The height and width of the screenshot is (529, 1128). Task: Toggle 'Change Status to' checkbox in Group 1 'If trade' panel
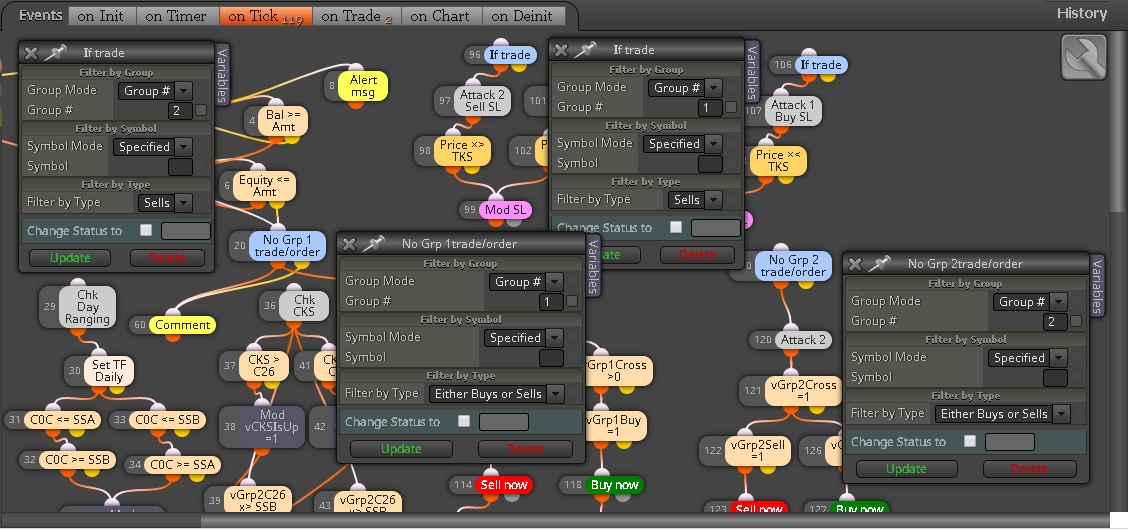click(676, 227)
